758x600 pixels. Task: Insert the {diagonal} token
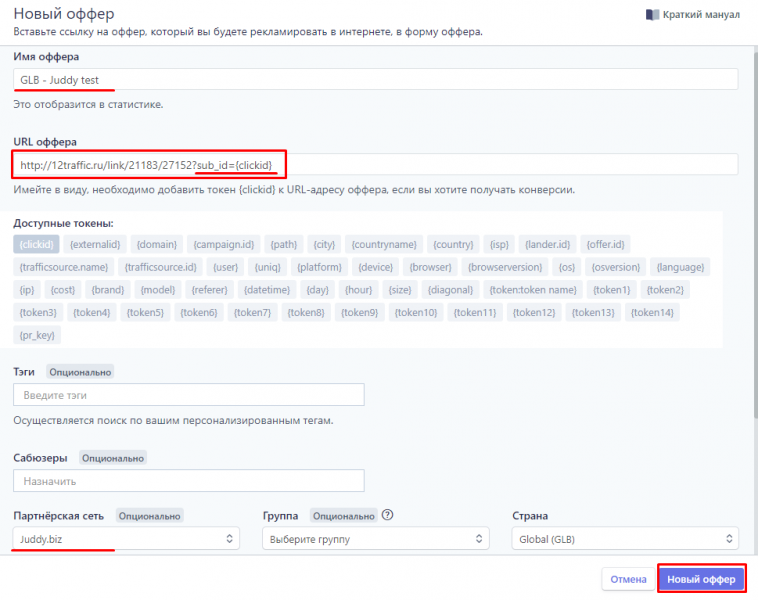tap(451, 290)
